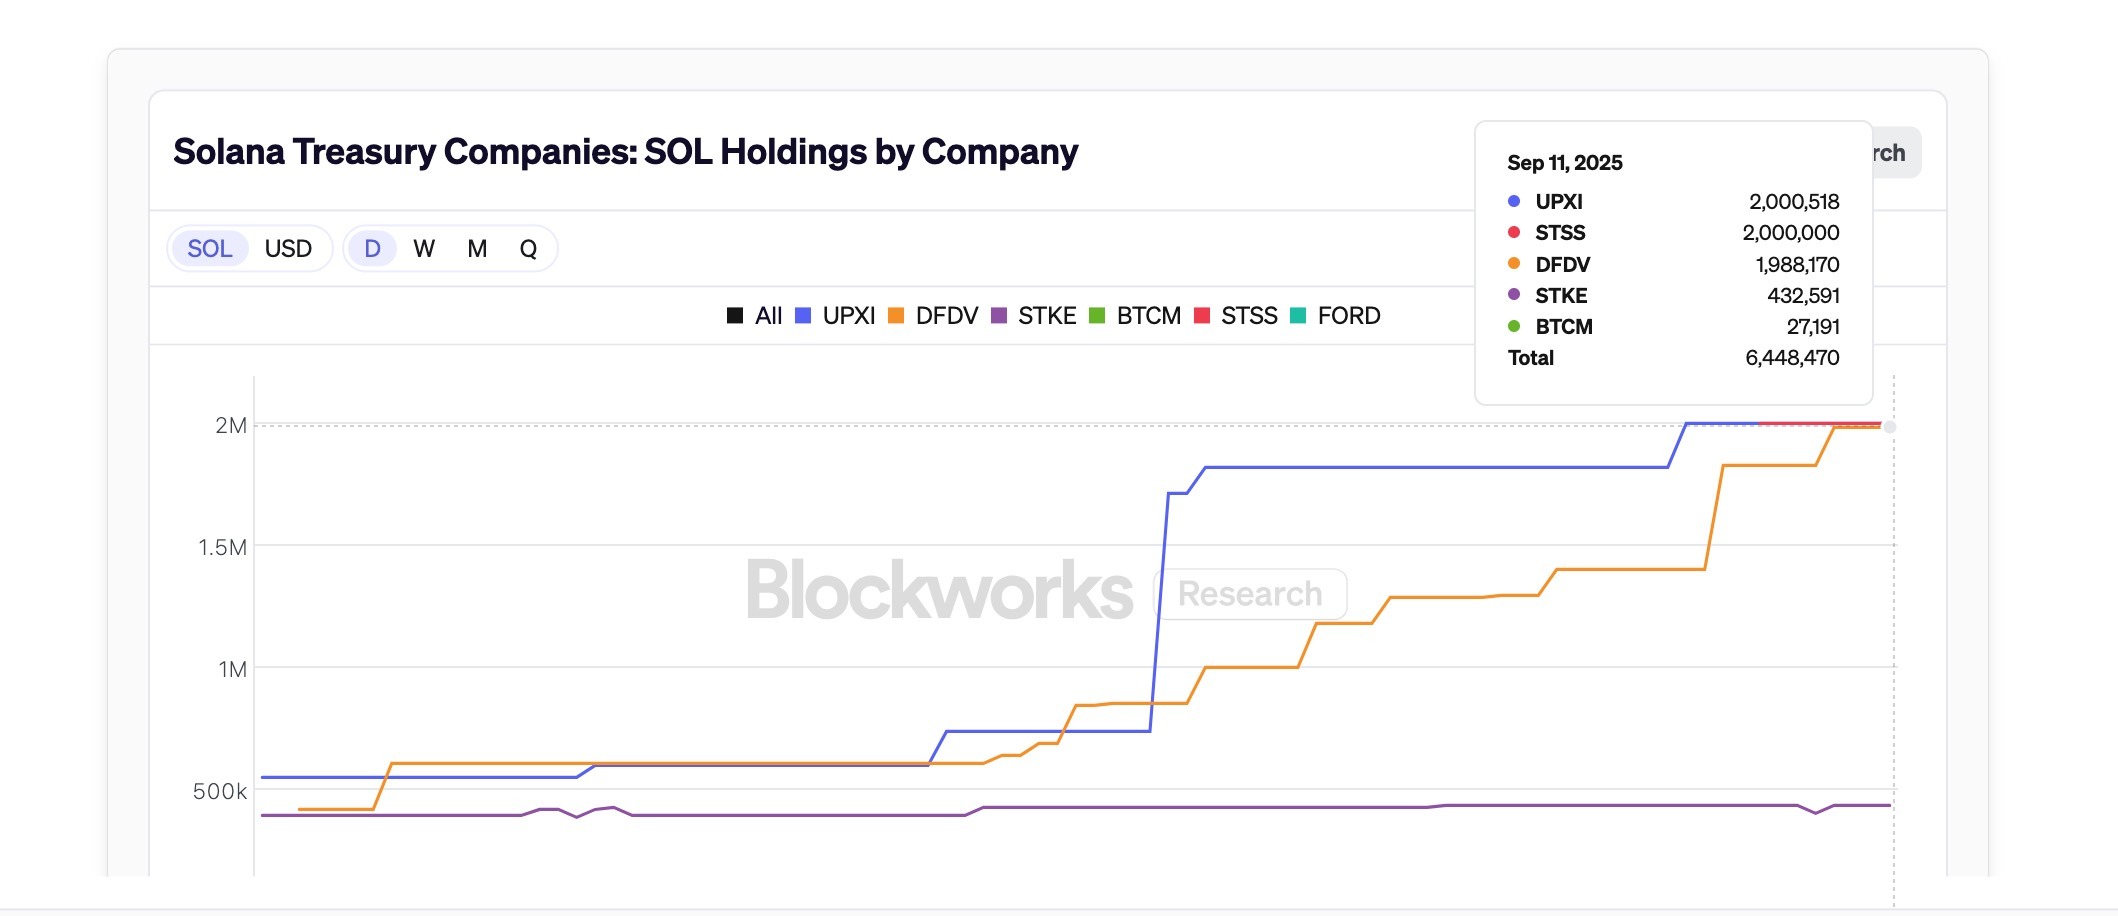2118x916 pixels.
Task: Click the blue UPXI dot in the tooltip
Action: (x=1516, y=202)
